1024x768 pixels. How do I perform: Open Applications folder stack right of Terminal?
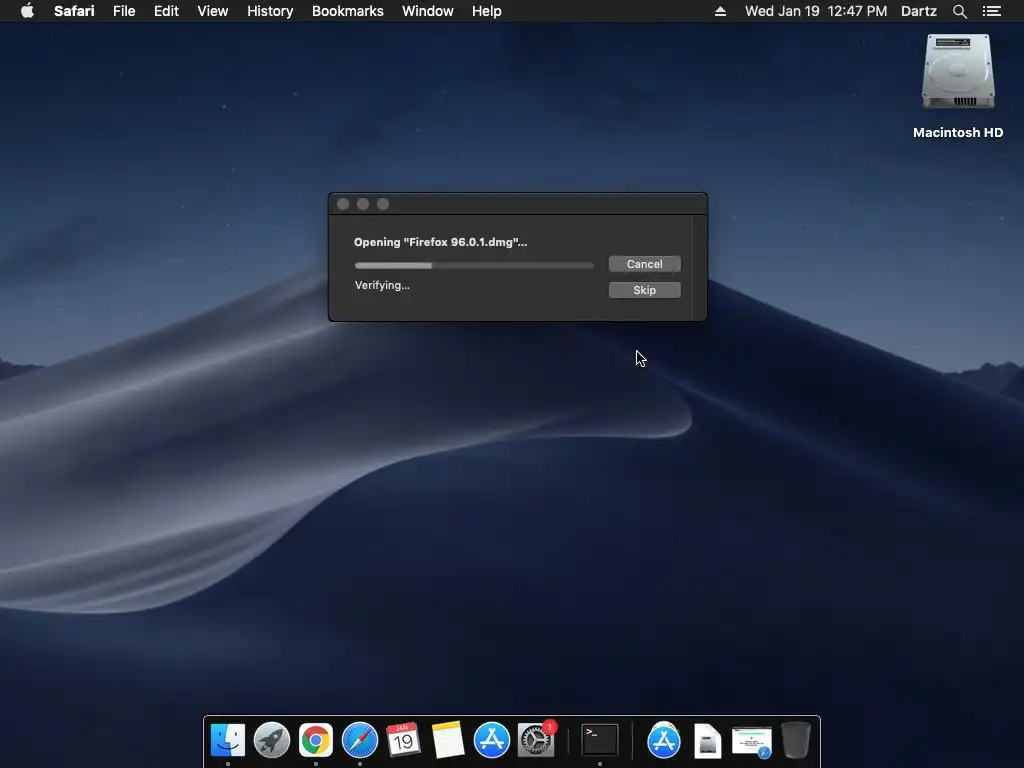point(664,741)
